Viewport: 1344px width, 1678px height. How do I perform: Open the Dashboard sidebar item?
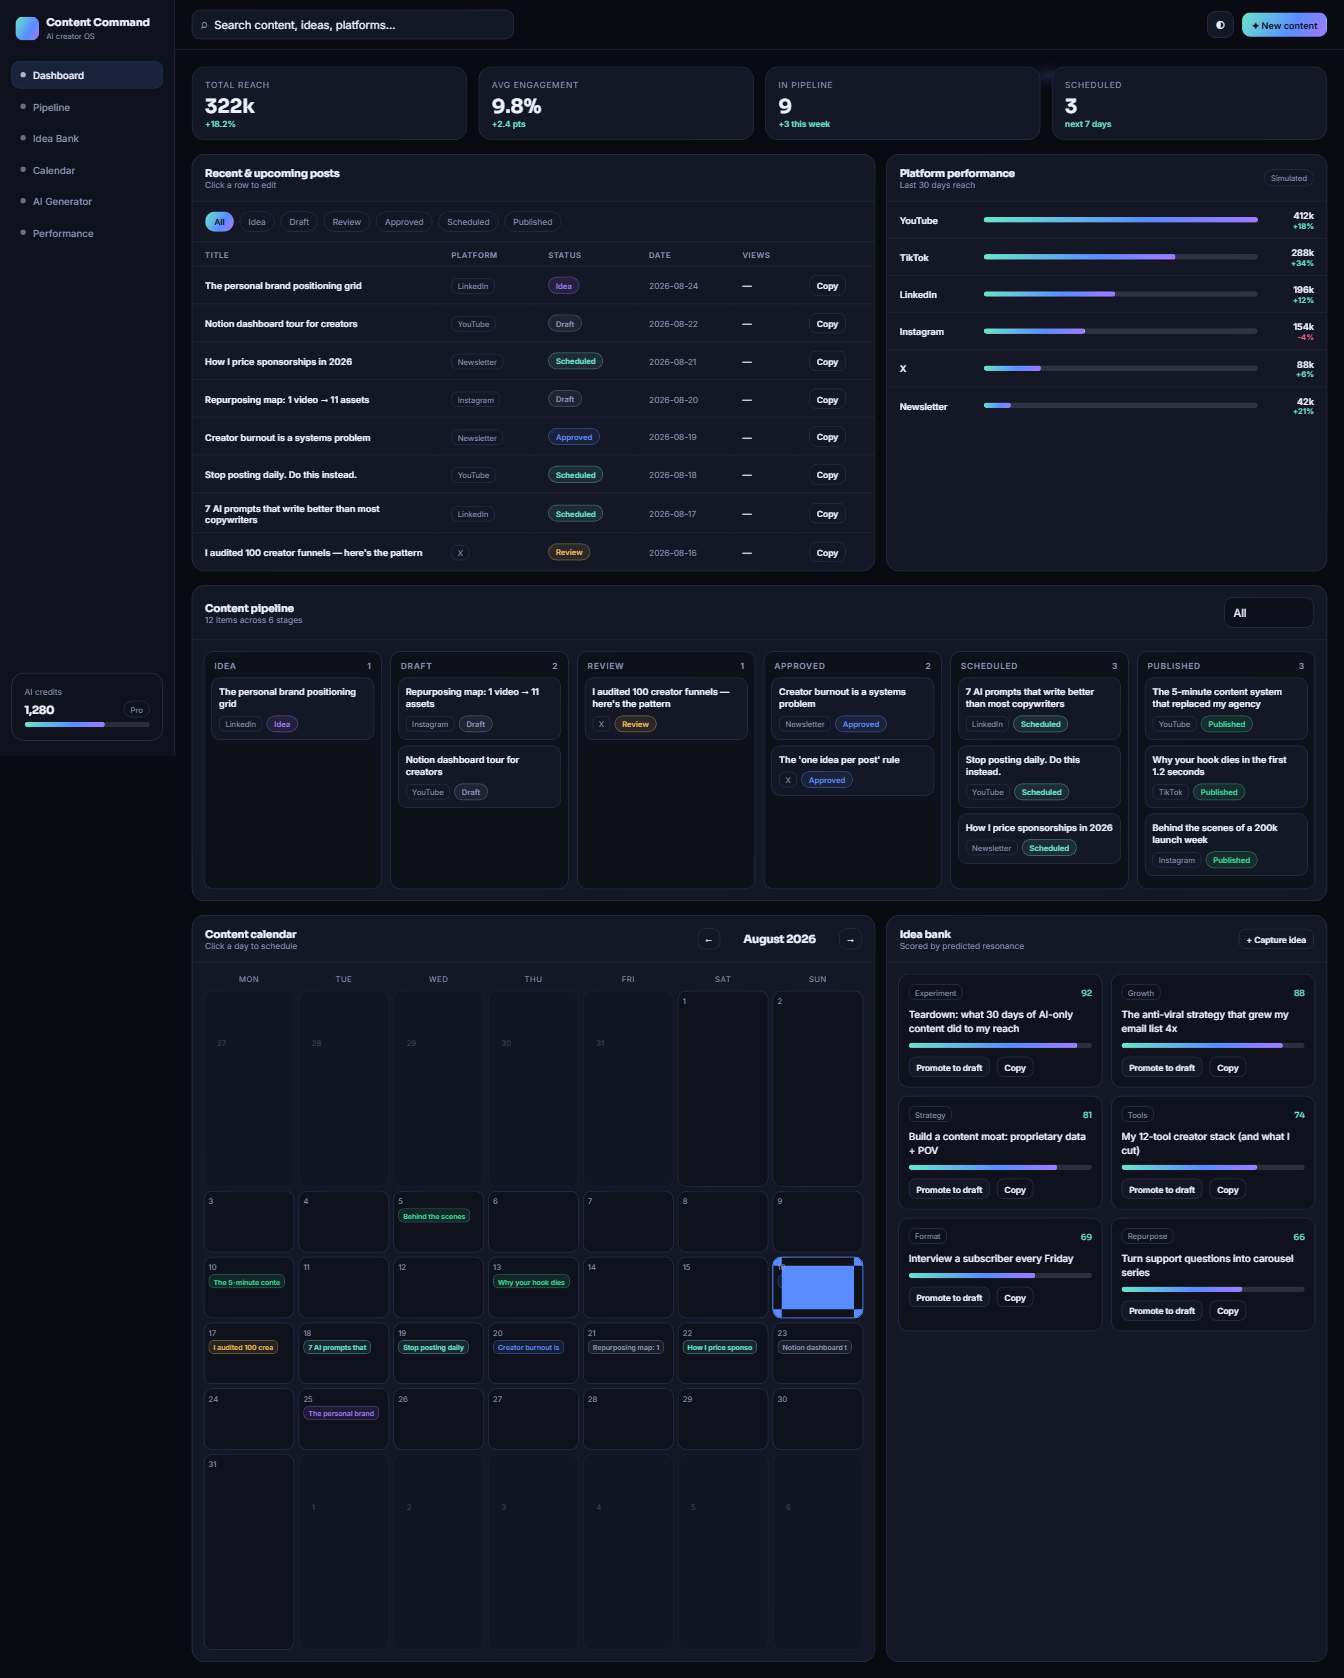coord(87,75)
